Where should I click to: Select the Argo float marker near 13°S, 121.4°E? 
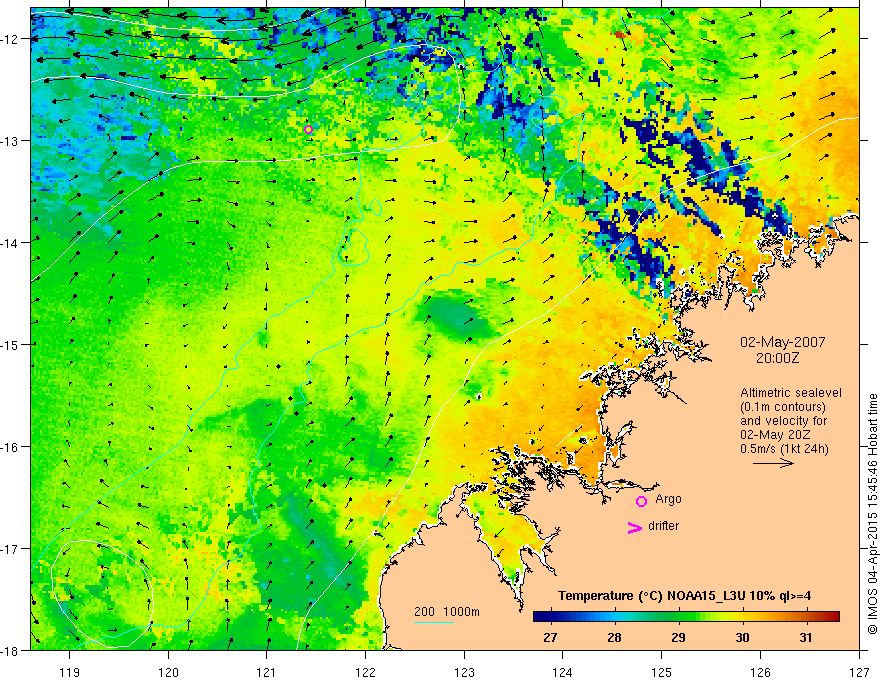[x=308, y=130]
